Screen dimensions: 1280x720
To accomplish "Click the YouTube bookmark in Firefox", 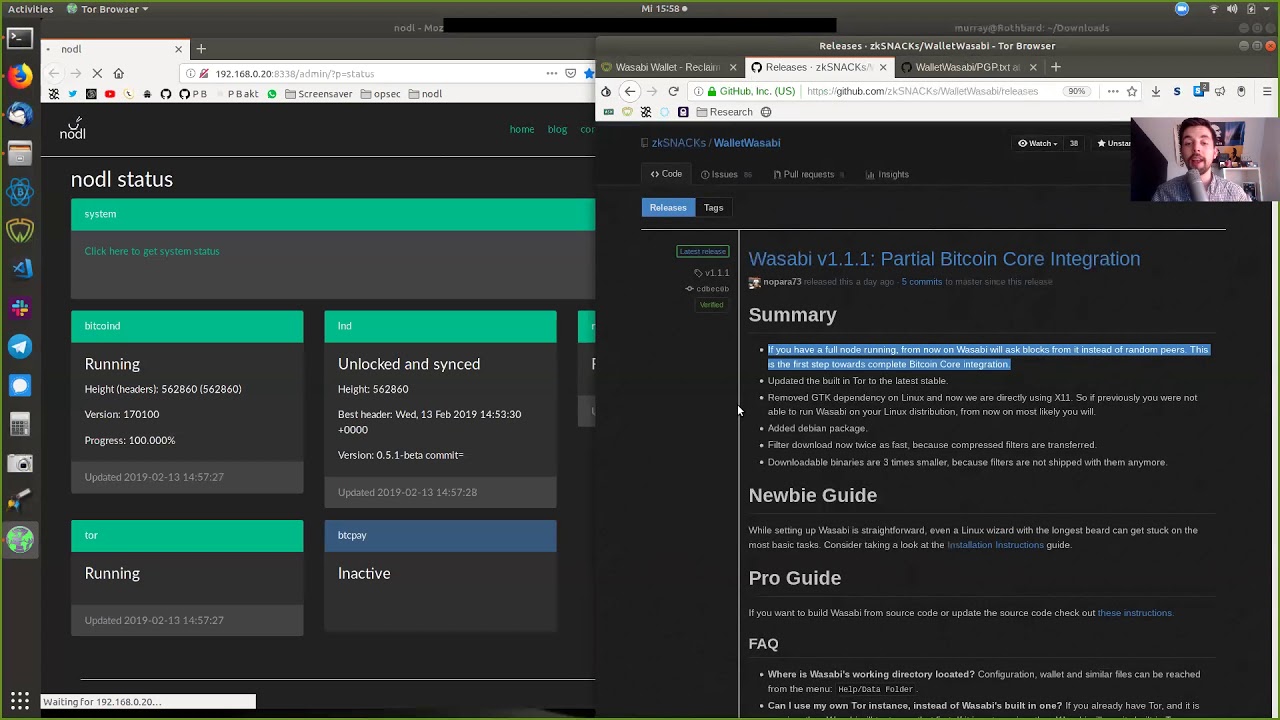I will 110,94.
